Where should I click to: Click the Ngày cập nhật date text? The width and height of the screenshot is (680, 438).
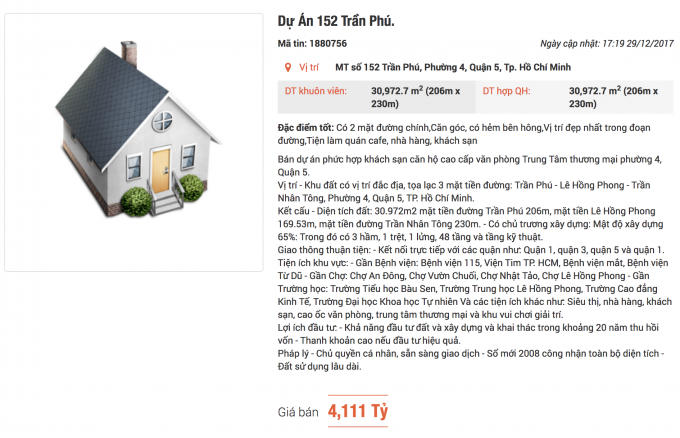click(607, 43)
